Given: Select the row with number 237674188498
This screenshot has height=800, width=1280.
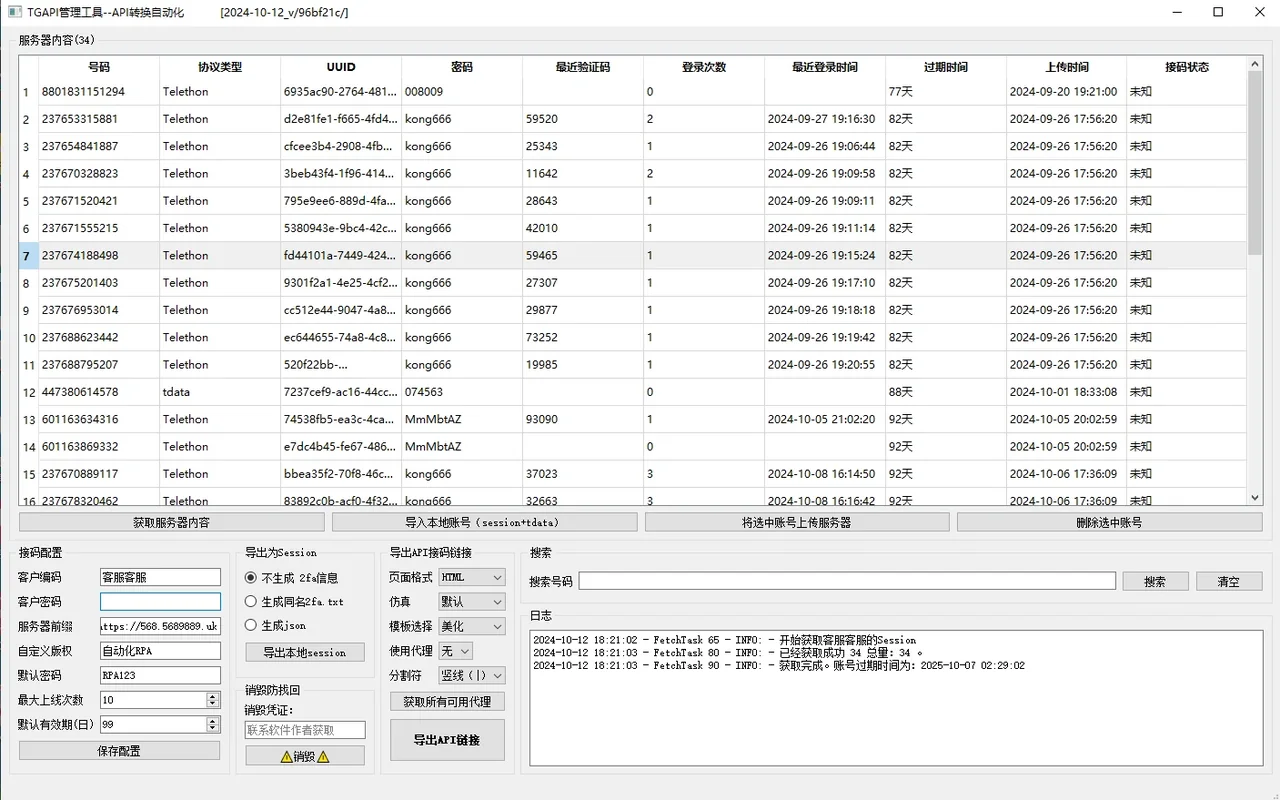Looking at the screenshot, I should point(633,256).
